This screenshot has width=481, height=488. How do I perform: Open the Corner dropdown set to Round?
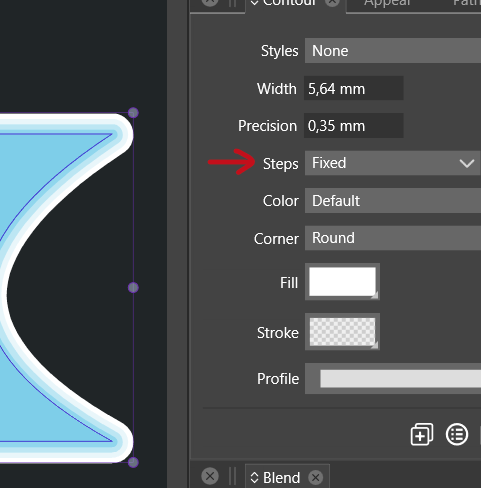[393, 238]
